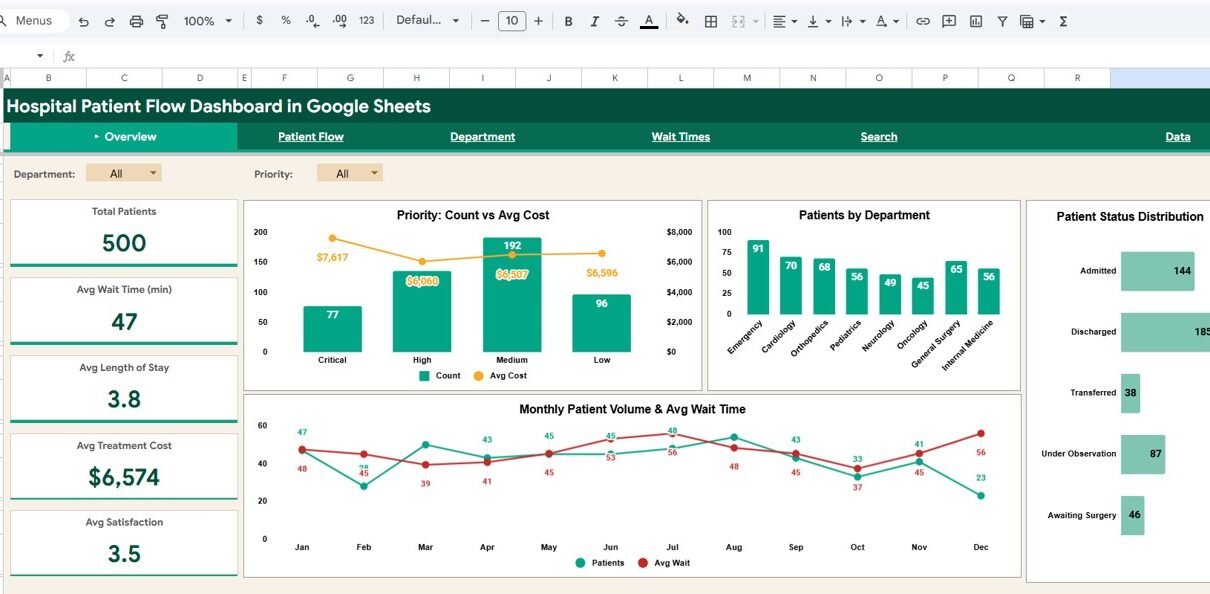The width and height of the screenshot is (1210, 594).
Task: Toggle italic formatting
Action: (x=595, y=21)
